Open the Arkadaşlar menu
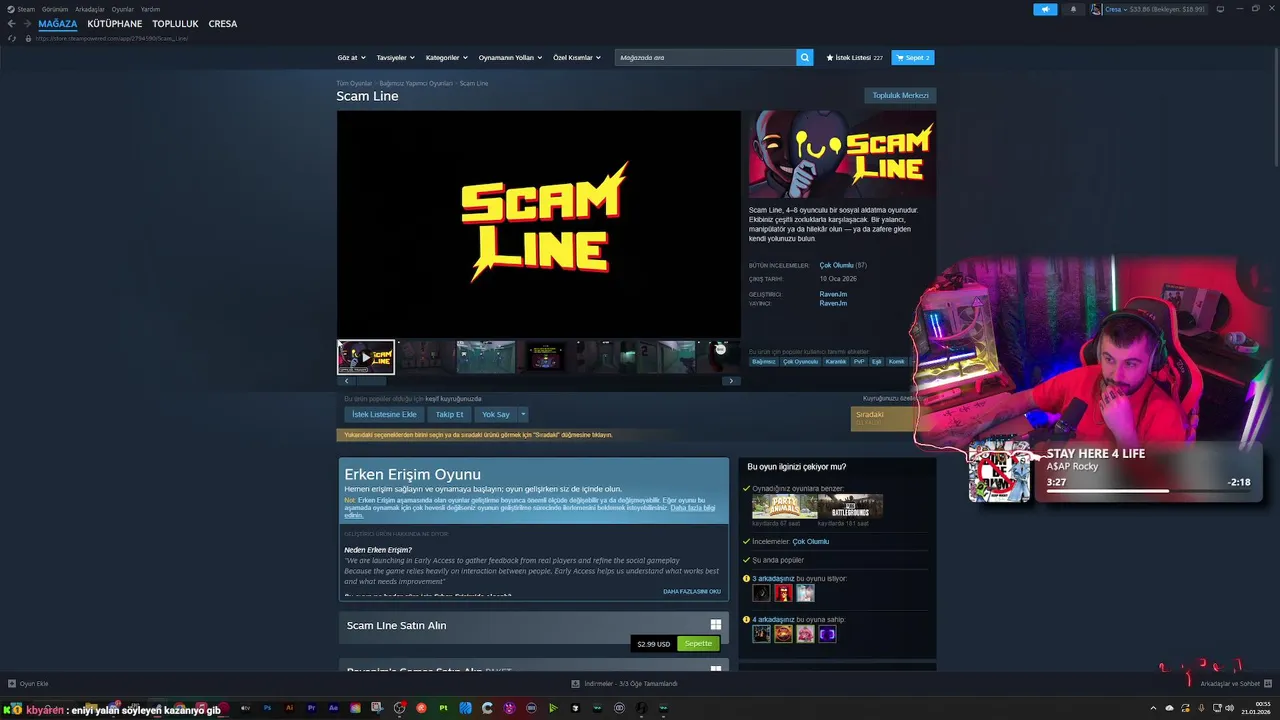1280x720 pixels. point(90,9)
